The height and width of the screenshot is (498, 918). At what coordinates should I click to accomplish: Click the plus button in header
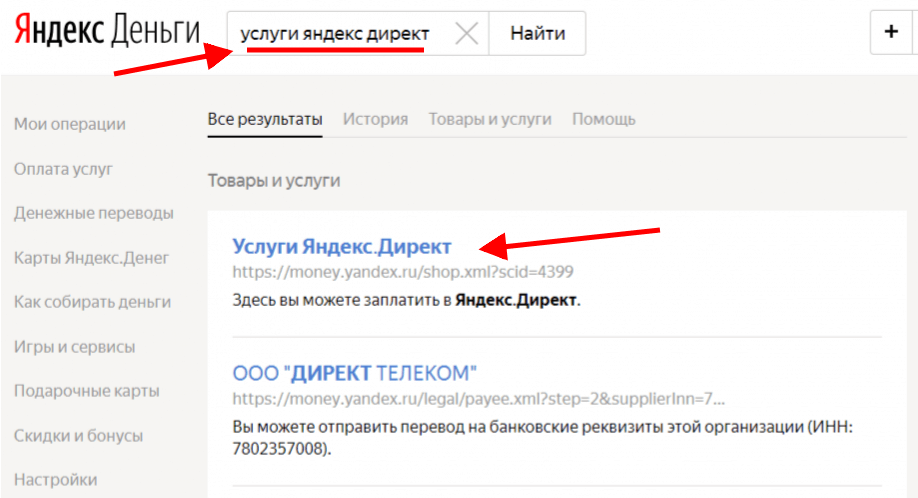click(891, 32)
